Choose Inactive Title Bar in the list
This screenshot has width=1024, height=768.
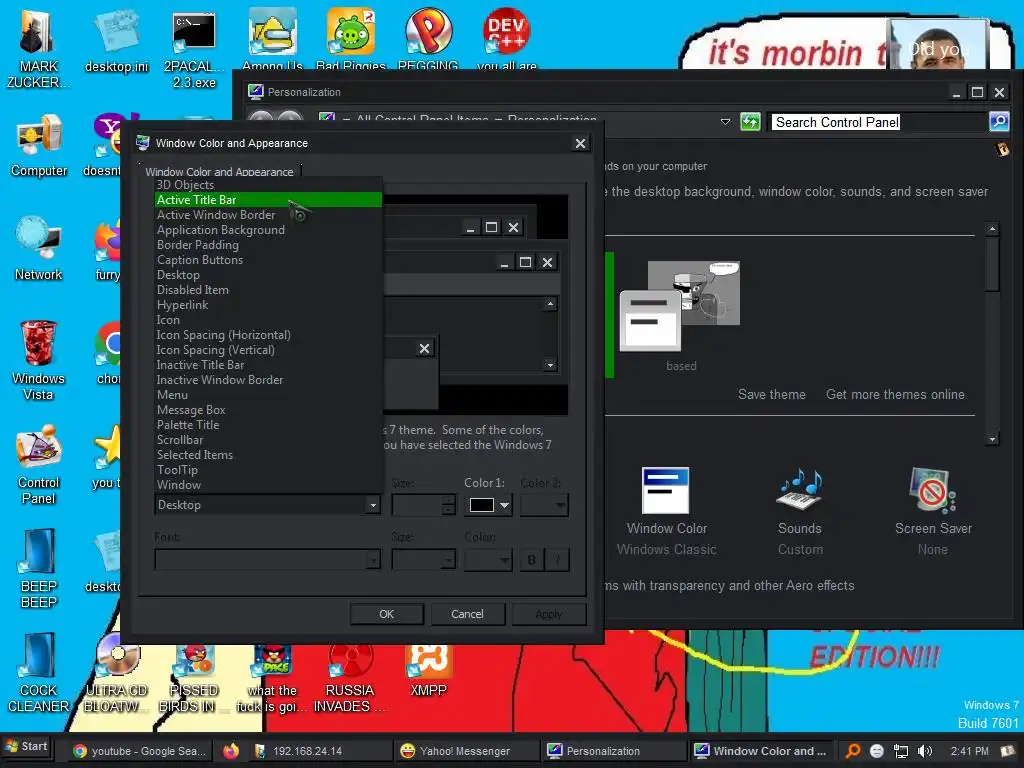[x=268, y=365]
